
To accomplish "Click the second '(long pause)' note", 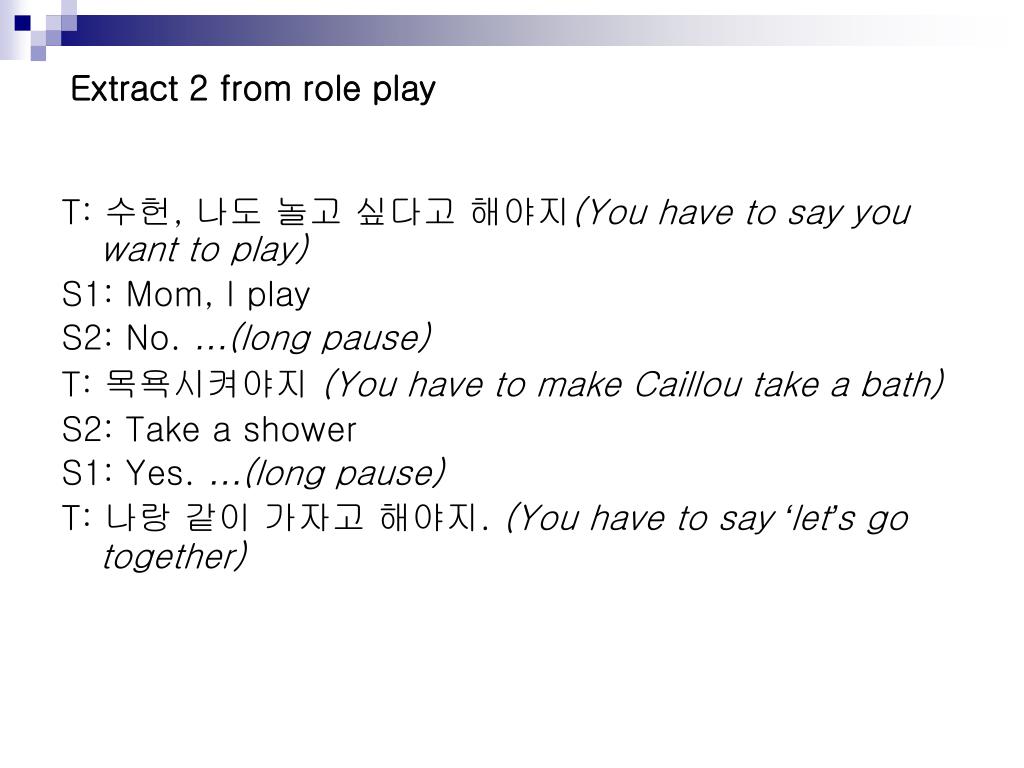I will (x=345, y=473).
